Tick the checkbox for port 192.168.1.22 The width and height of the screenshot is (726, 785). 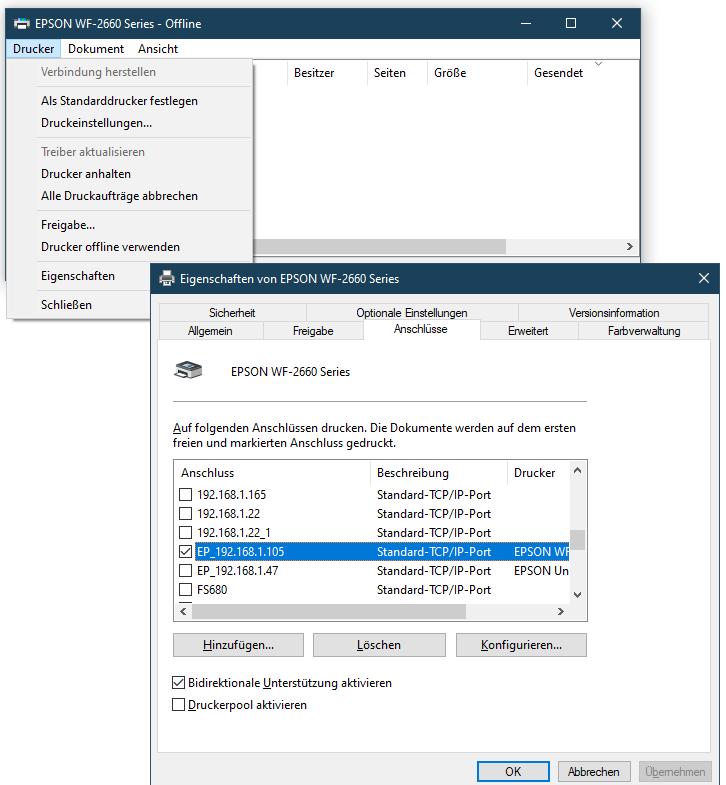pyautogui.click(x=185, y=514)
